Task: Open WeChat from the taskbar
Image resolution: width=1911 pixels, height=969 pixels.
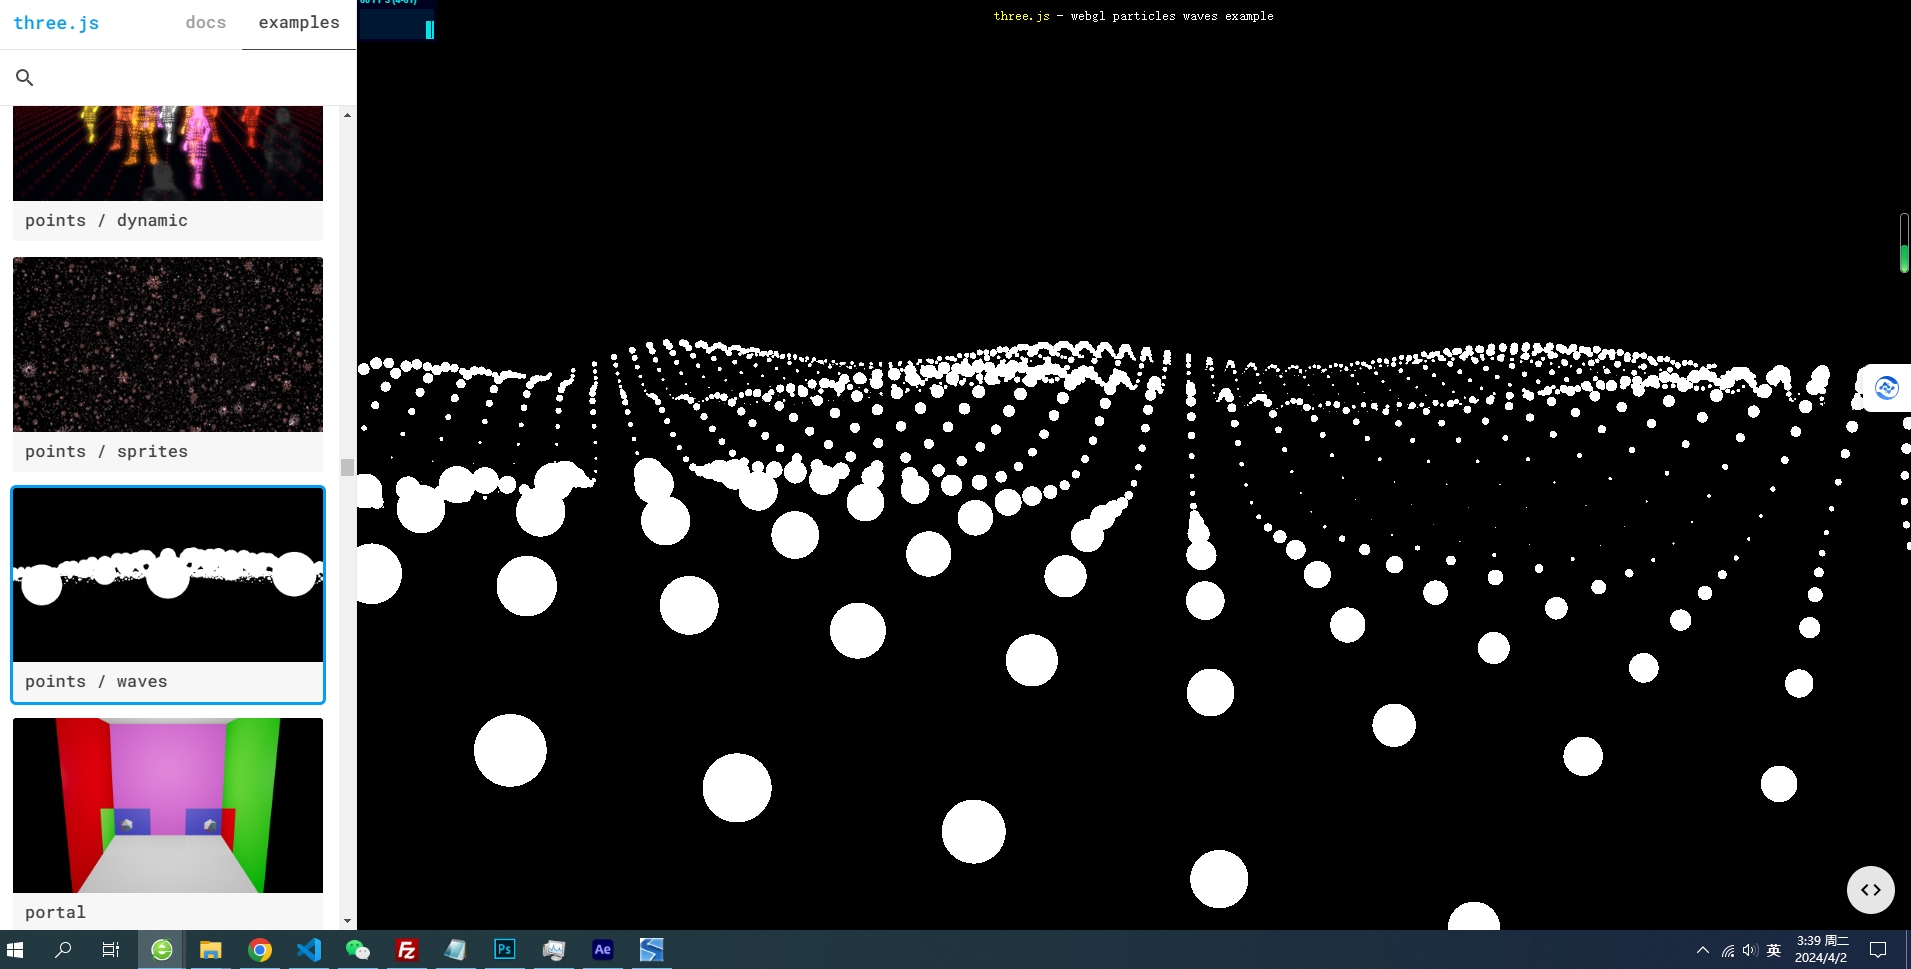Action: [357, 950]
